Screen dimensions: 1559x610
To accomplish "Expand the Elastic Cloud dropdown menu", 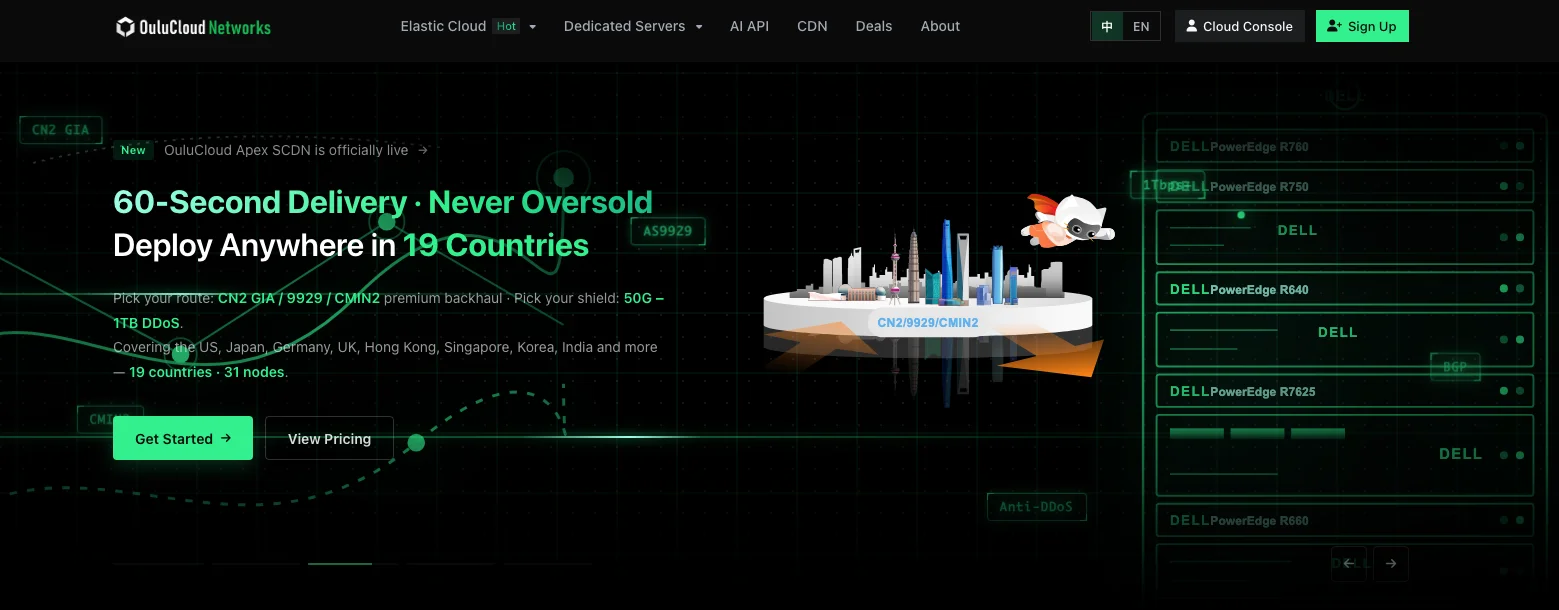I will (x=468, y=26).
